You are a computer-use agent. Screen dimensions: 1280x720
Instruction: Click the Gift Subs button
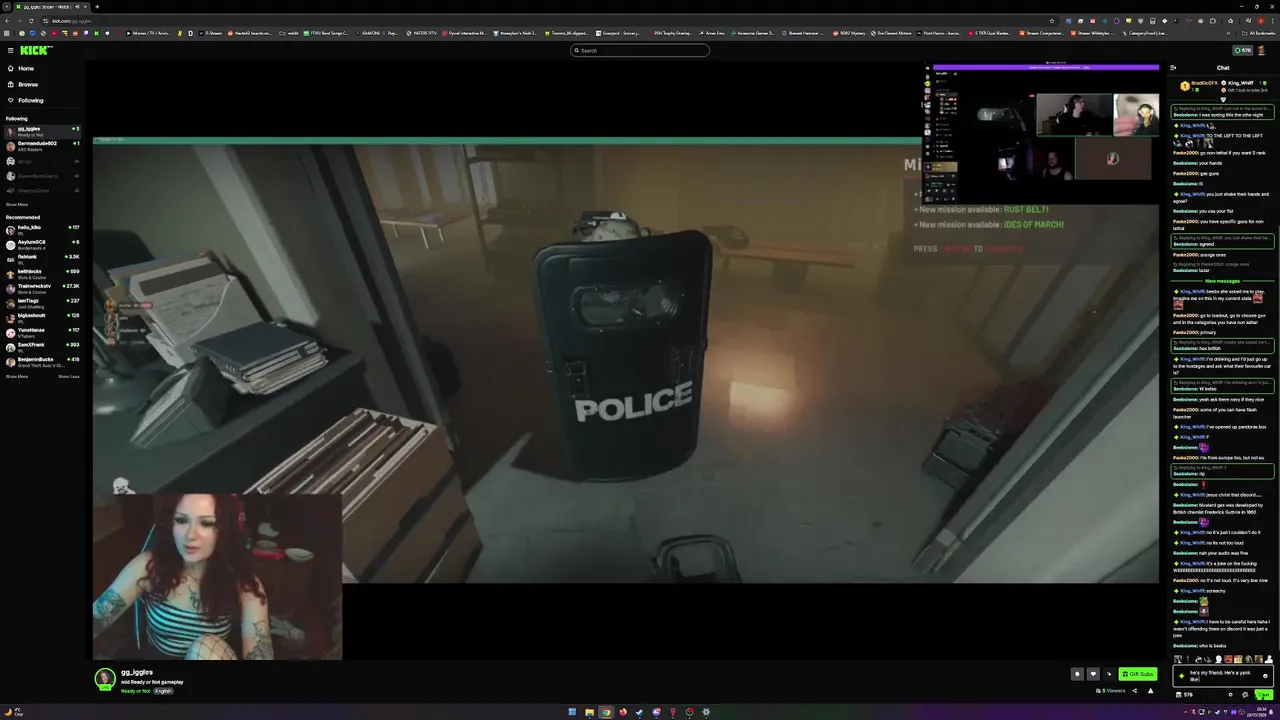[1138, 674]
